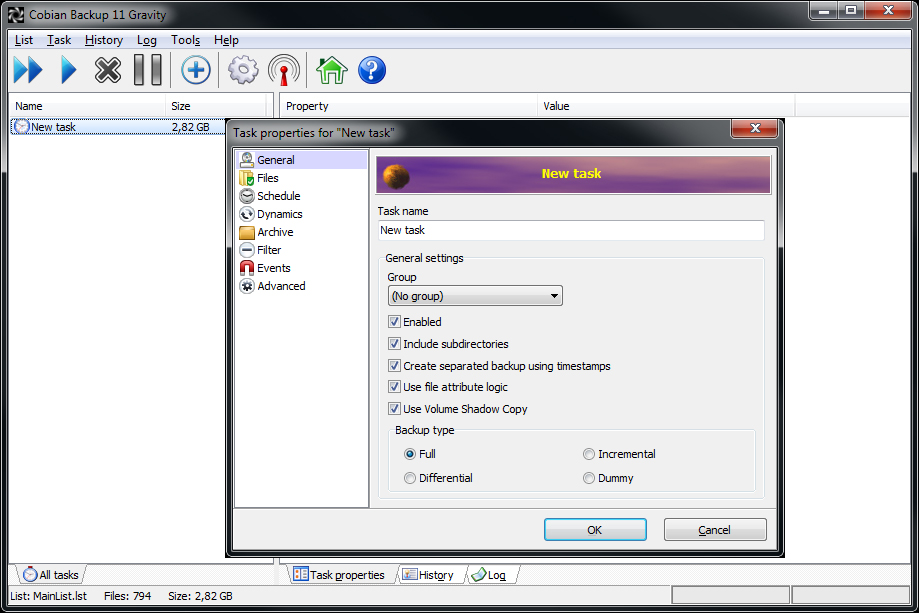Viewport: 919px width, 613px height.
Task: Click the Property column header
Action: pyautogui.click(x=409, y=106)
